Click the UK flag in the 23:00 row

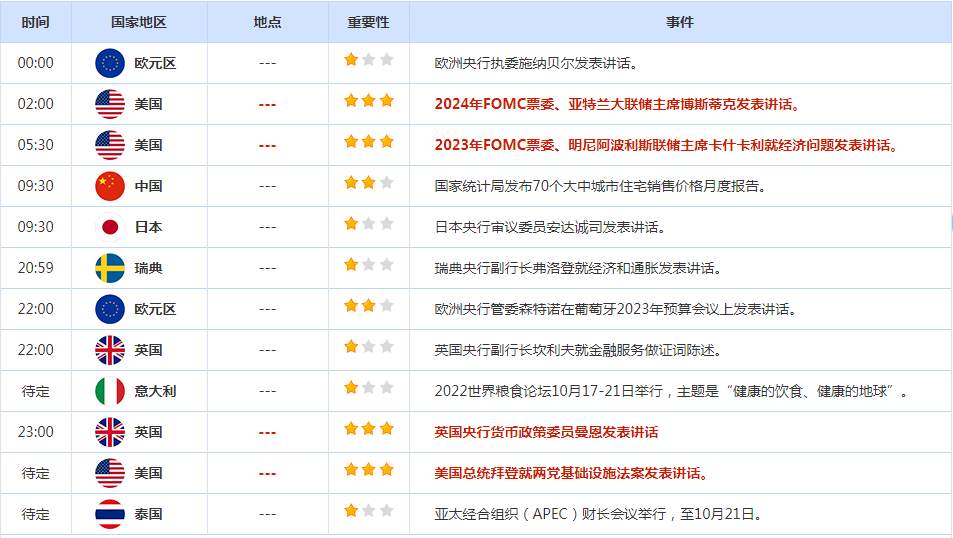coord(110,432)
